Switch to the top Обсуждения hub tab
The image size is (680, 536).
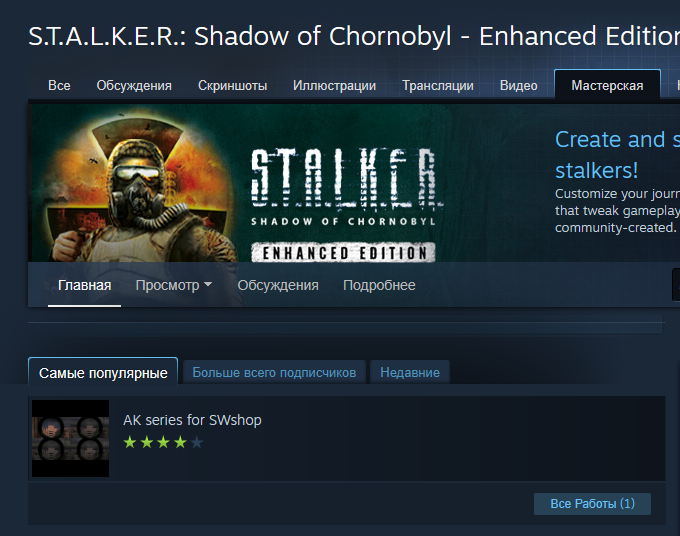[134, 85]
